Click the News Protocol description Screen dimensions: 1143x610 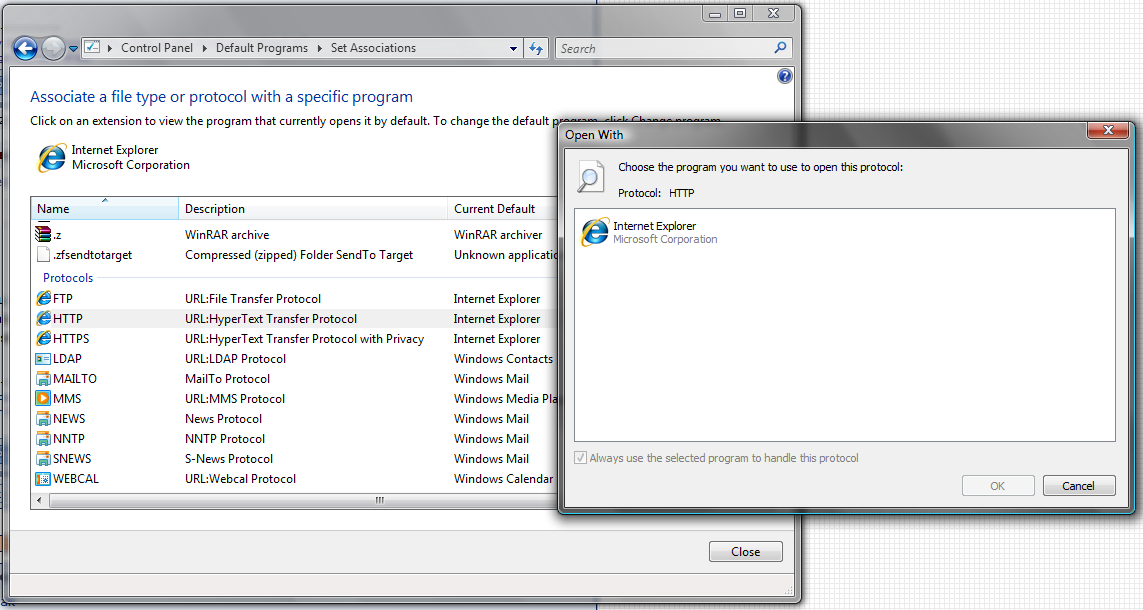[x=223, y=419]
